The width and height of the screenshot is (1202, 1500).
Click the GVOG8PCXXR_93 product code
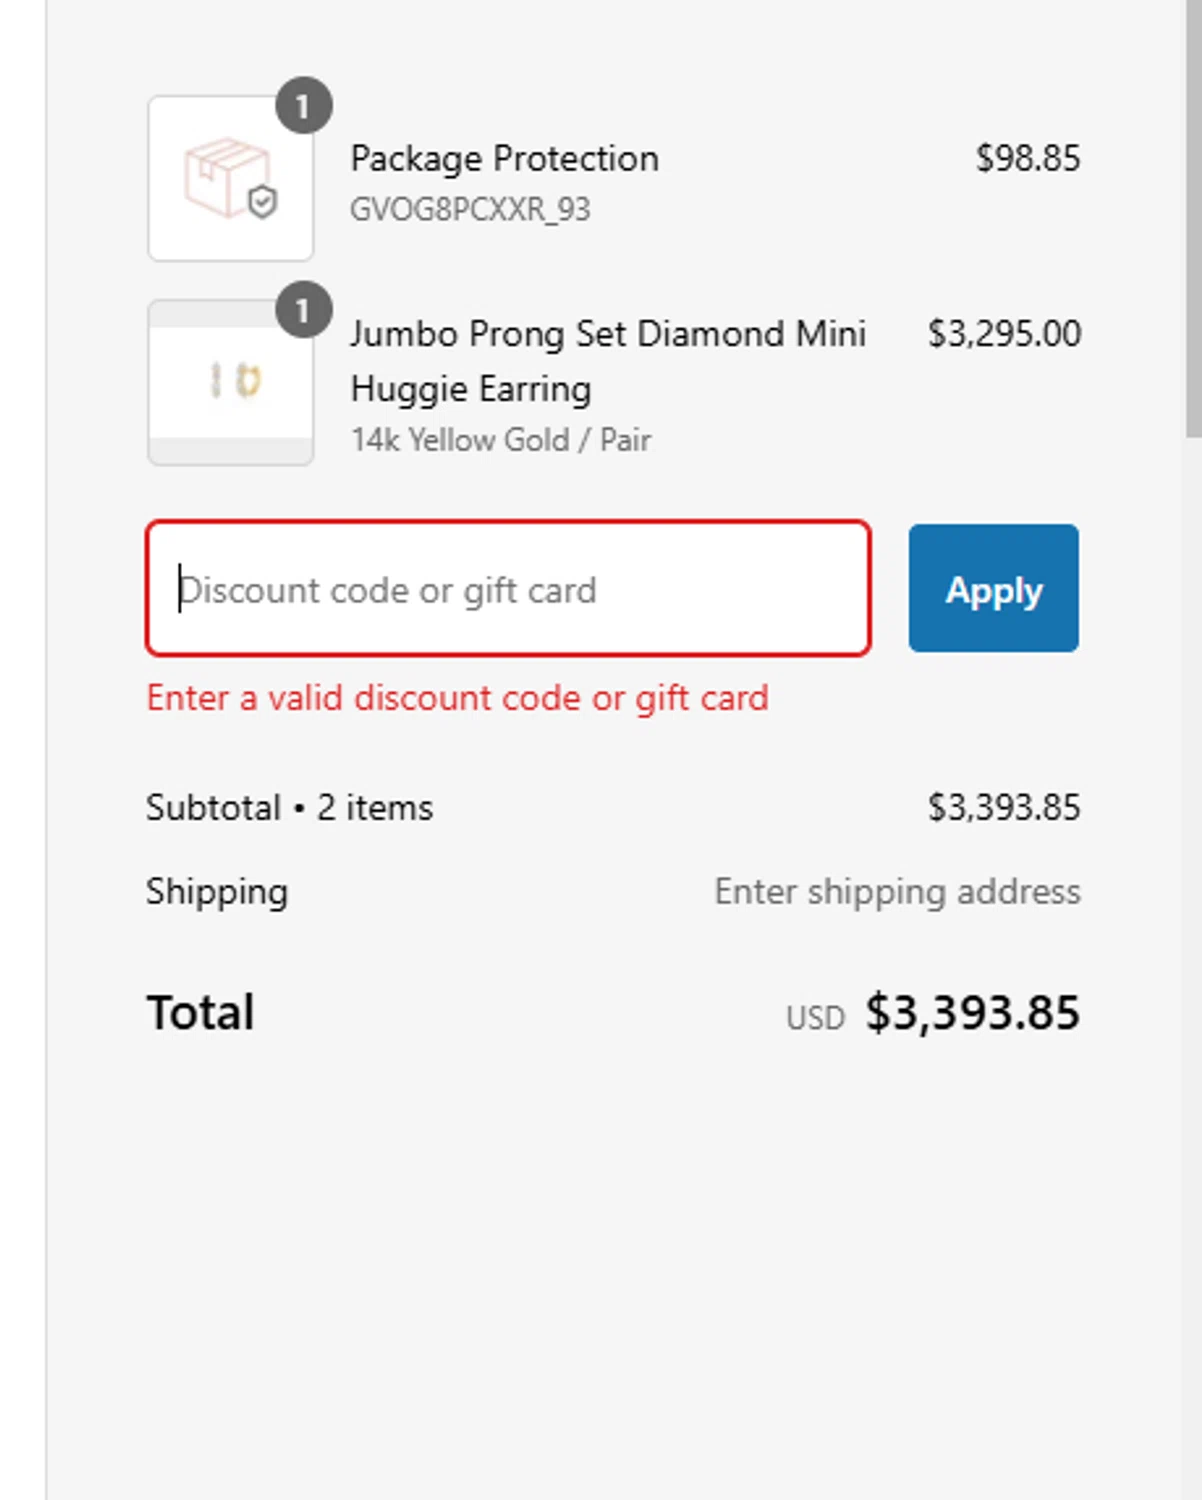pos(470,210)
